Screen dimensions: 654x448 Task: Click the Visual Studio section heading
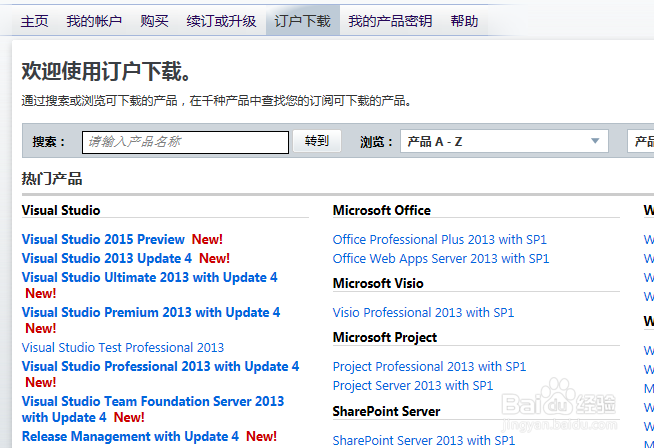pos(61,210)
